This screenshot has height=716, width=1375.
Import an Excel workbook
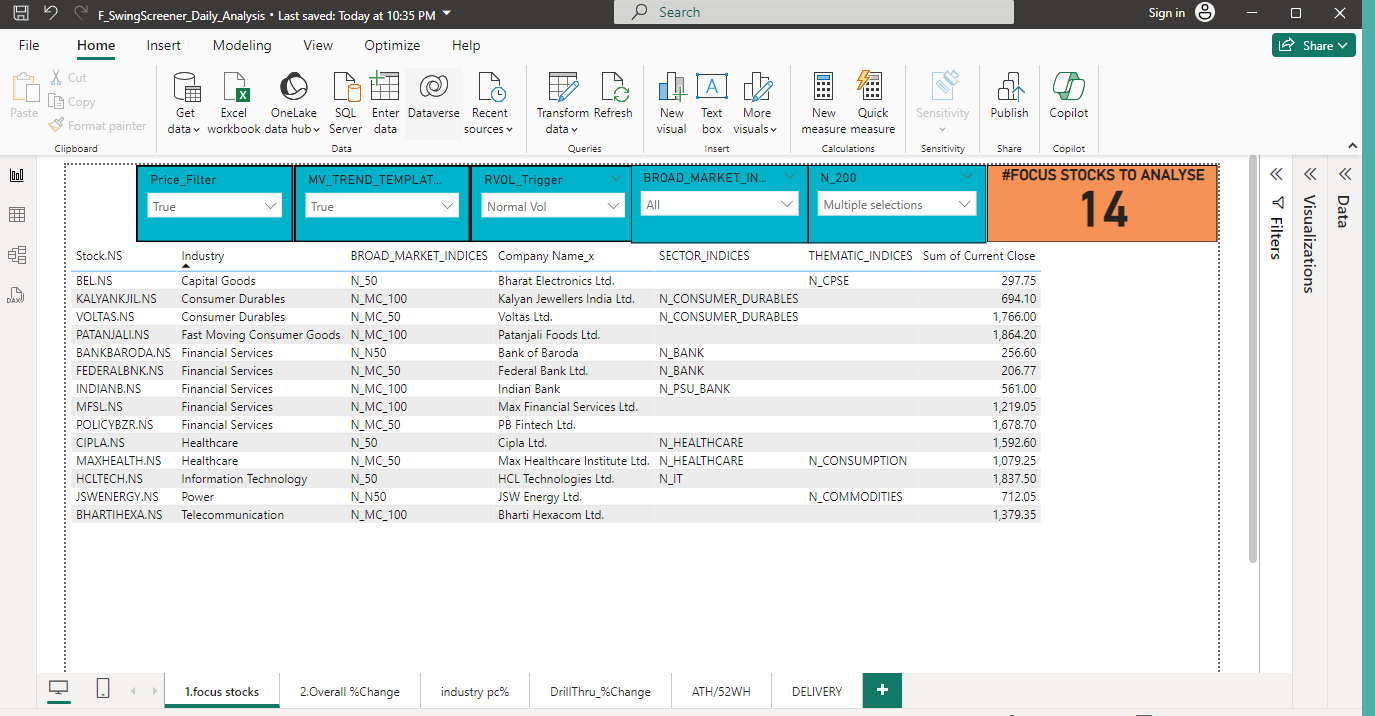(234, 104)
